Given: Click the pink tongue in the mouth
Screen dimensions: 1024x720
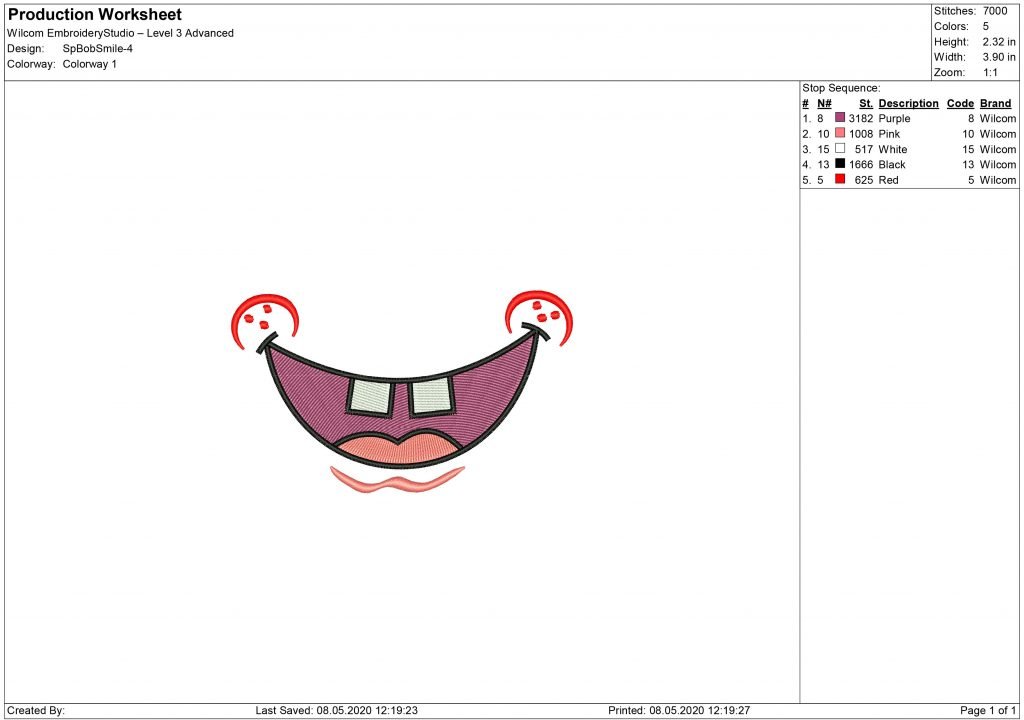Looking at the screenshot, I should coord(398,450).
